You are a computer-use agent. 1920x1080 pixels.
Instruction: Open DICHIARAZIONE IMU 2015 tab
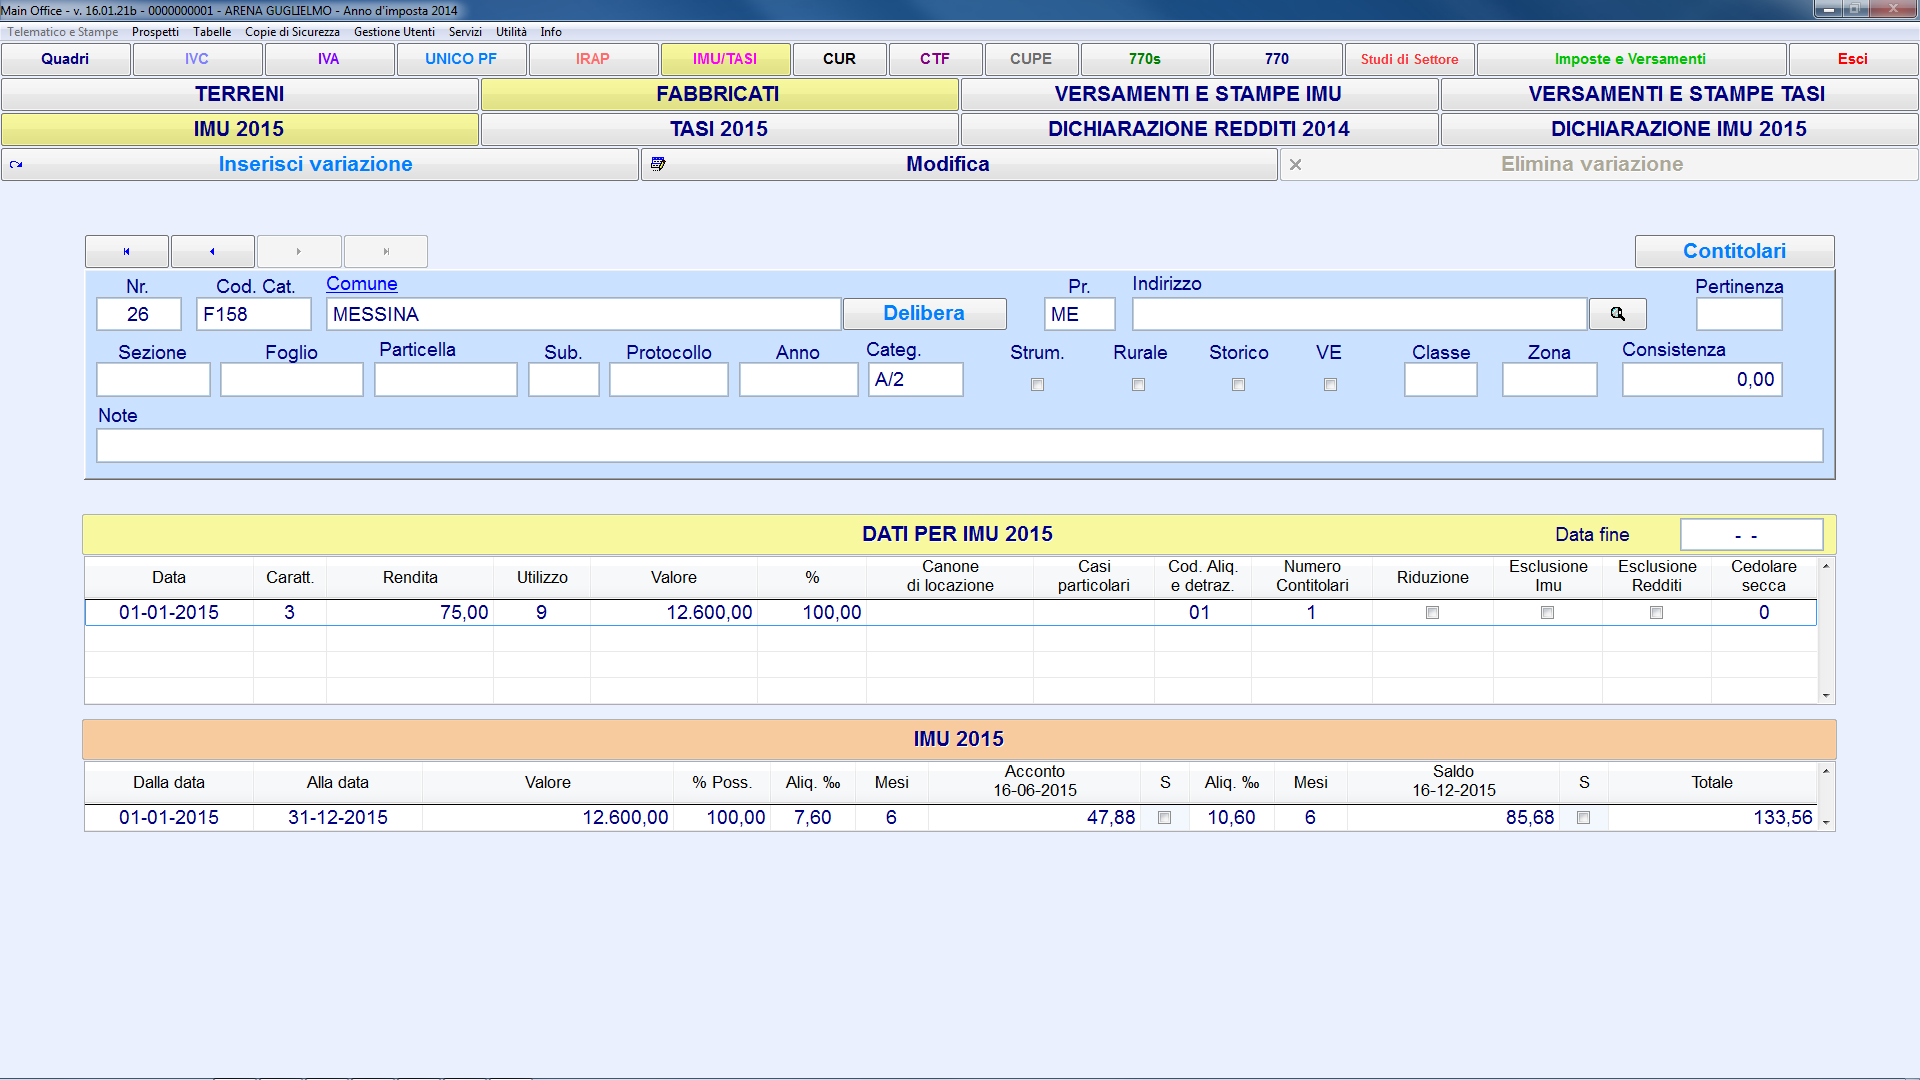[1679, 129]
